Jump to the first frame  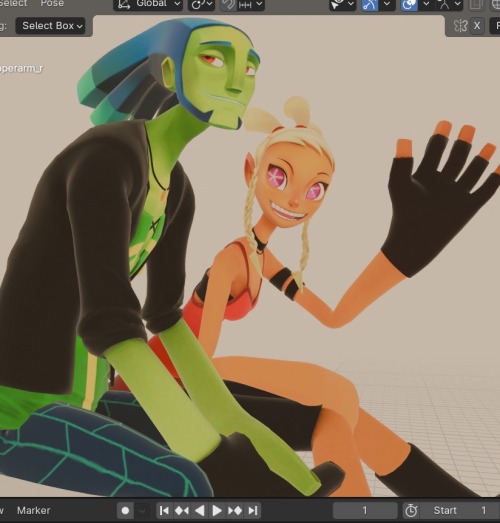[x=164, y=511]
